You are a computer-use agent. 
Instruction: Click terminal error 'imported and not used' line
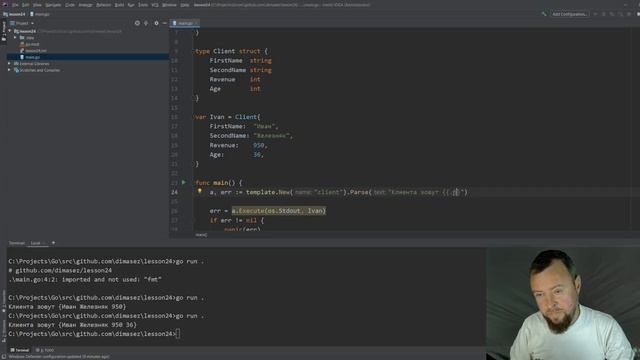pyautogui.click(x=85, y=280)
